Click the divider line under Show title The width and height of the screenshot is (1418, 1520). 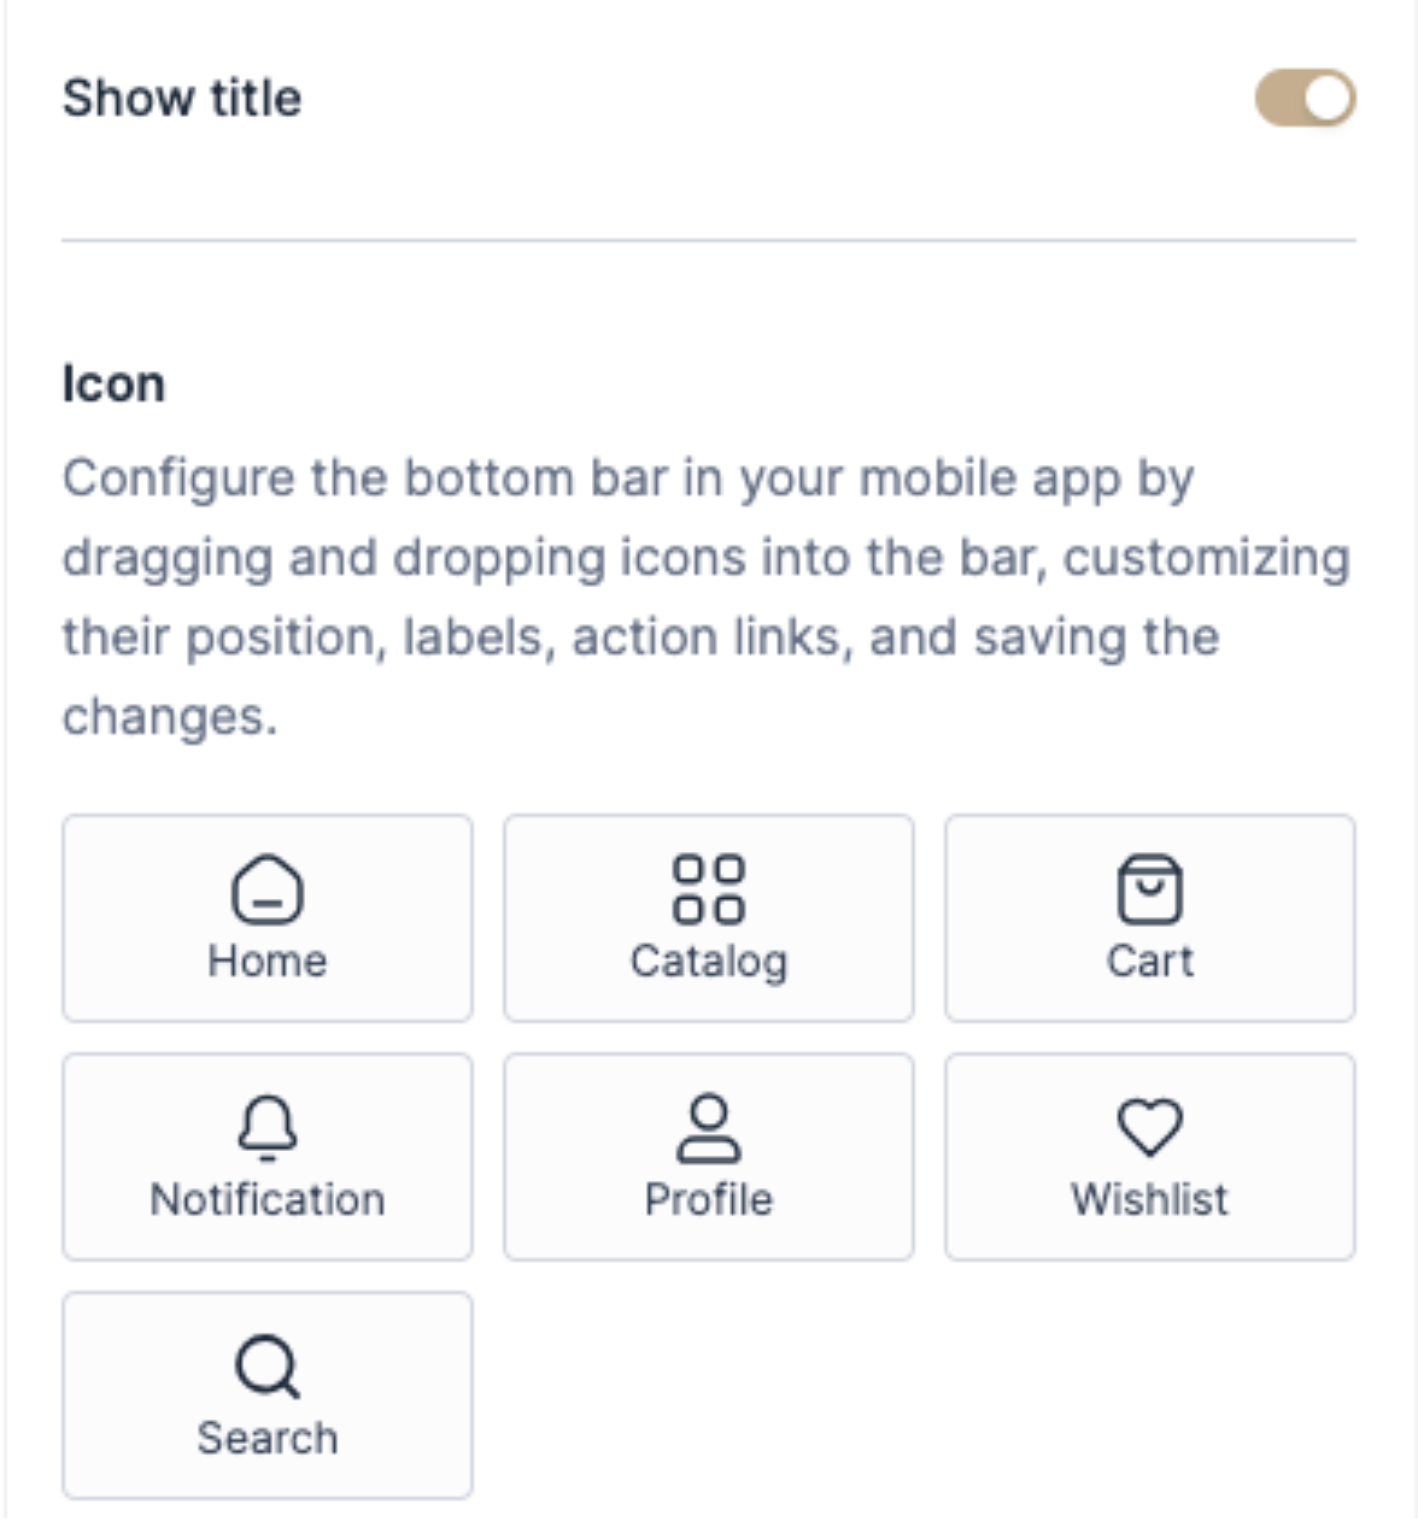pos(708,240)
